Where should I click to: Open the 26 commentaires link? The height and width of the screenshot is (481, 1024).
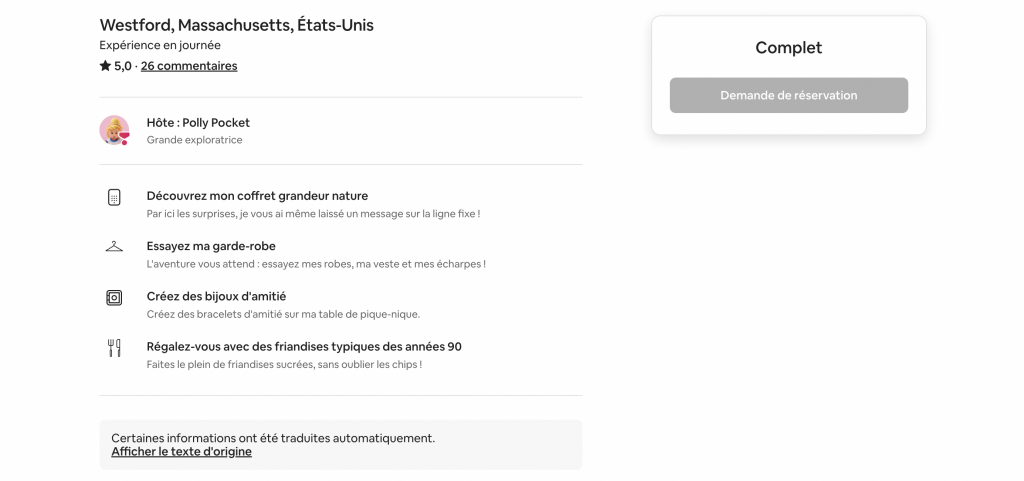click(189, 66)
